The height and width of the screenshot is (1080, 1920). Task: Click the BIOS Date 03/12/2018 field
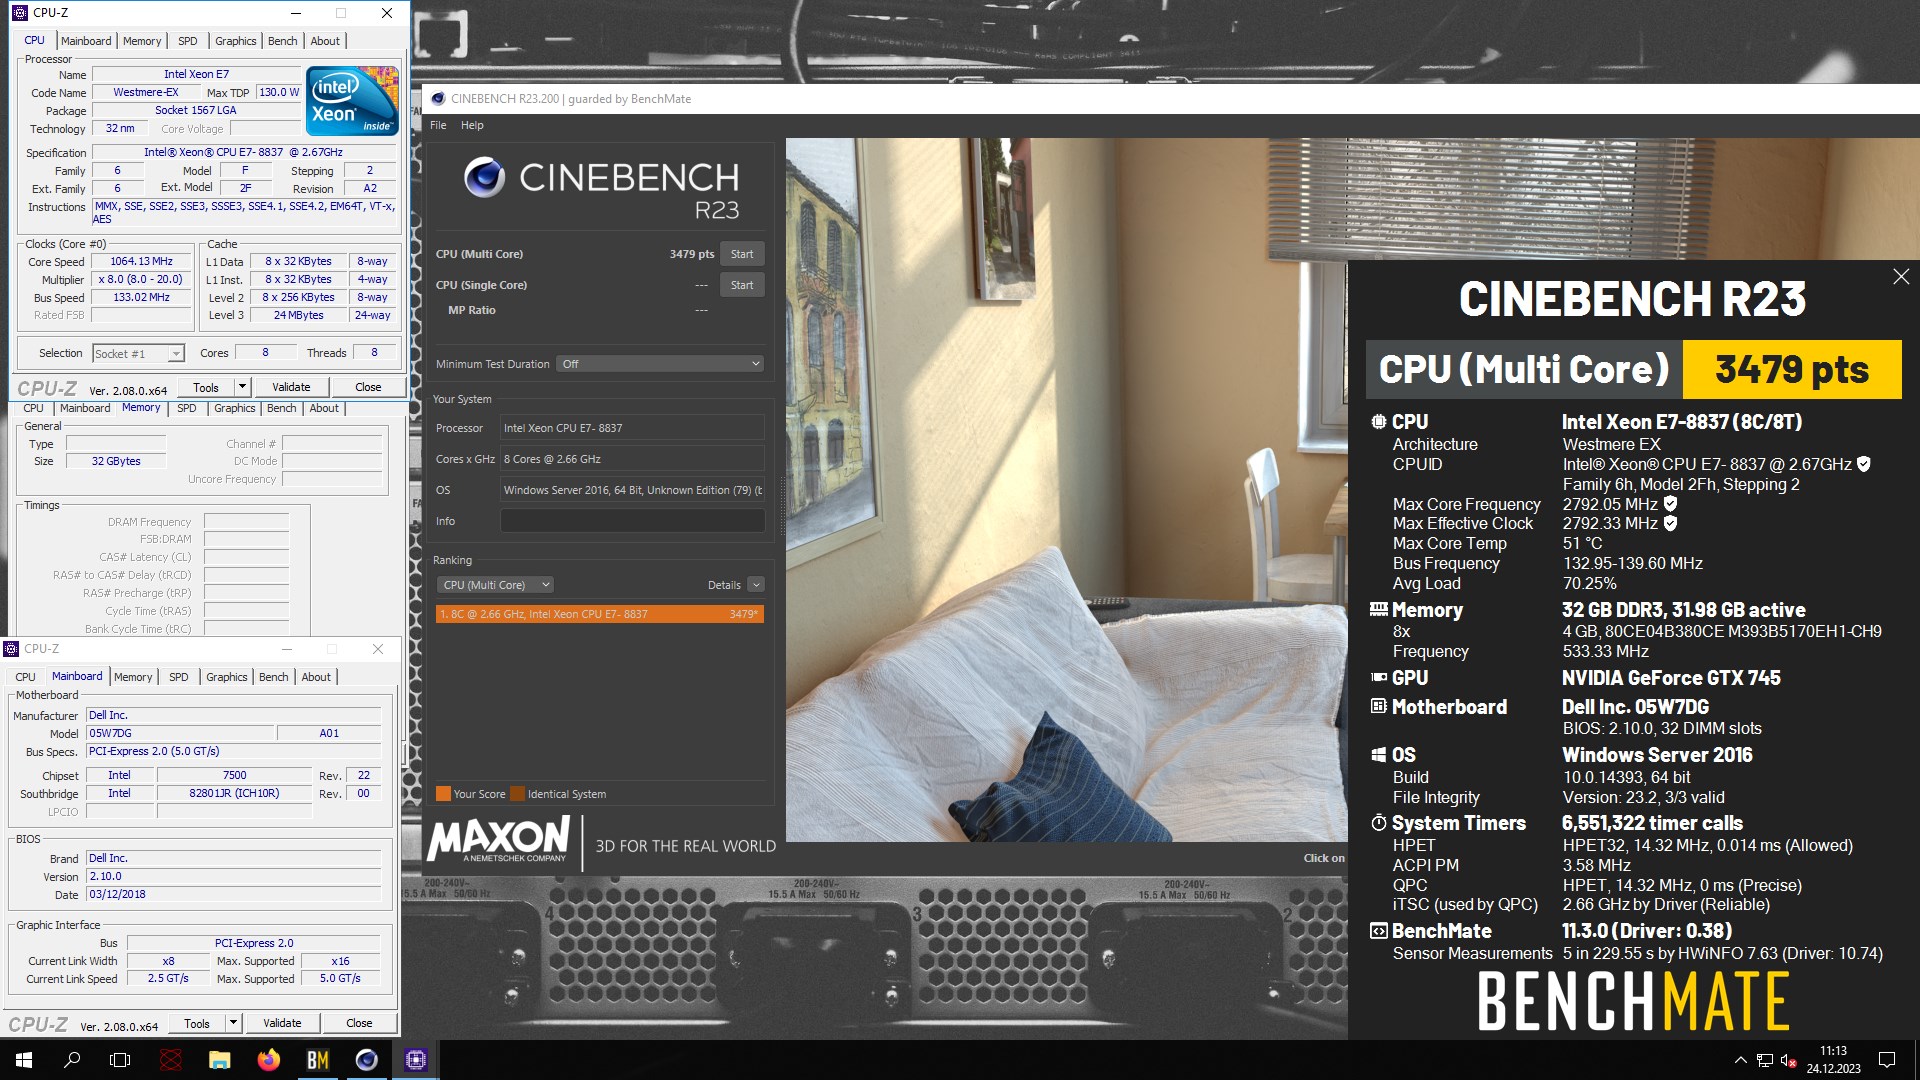[x=233, y=894]
